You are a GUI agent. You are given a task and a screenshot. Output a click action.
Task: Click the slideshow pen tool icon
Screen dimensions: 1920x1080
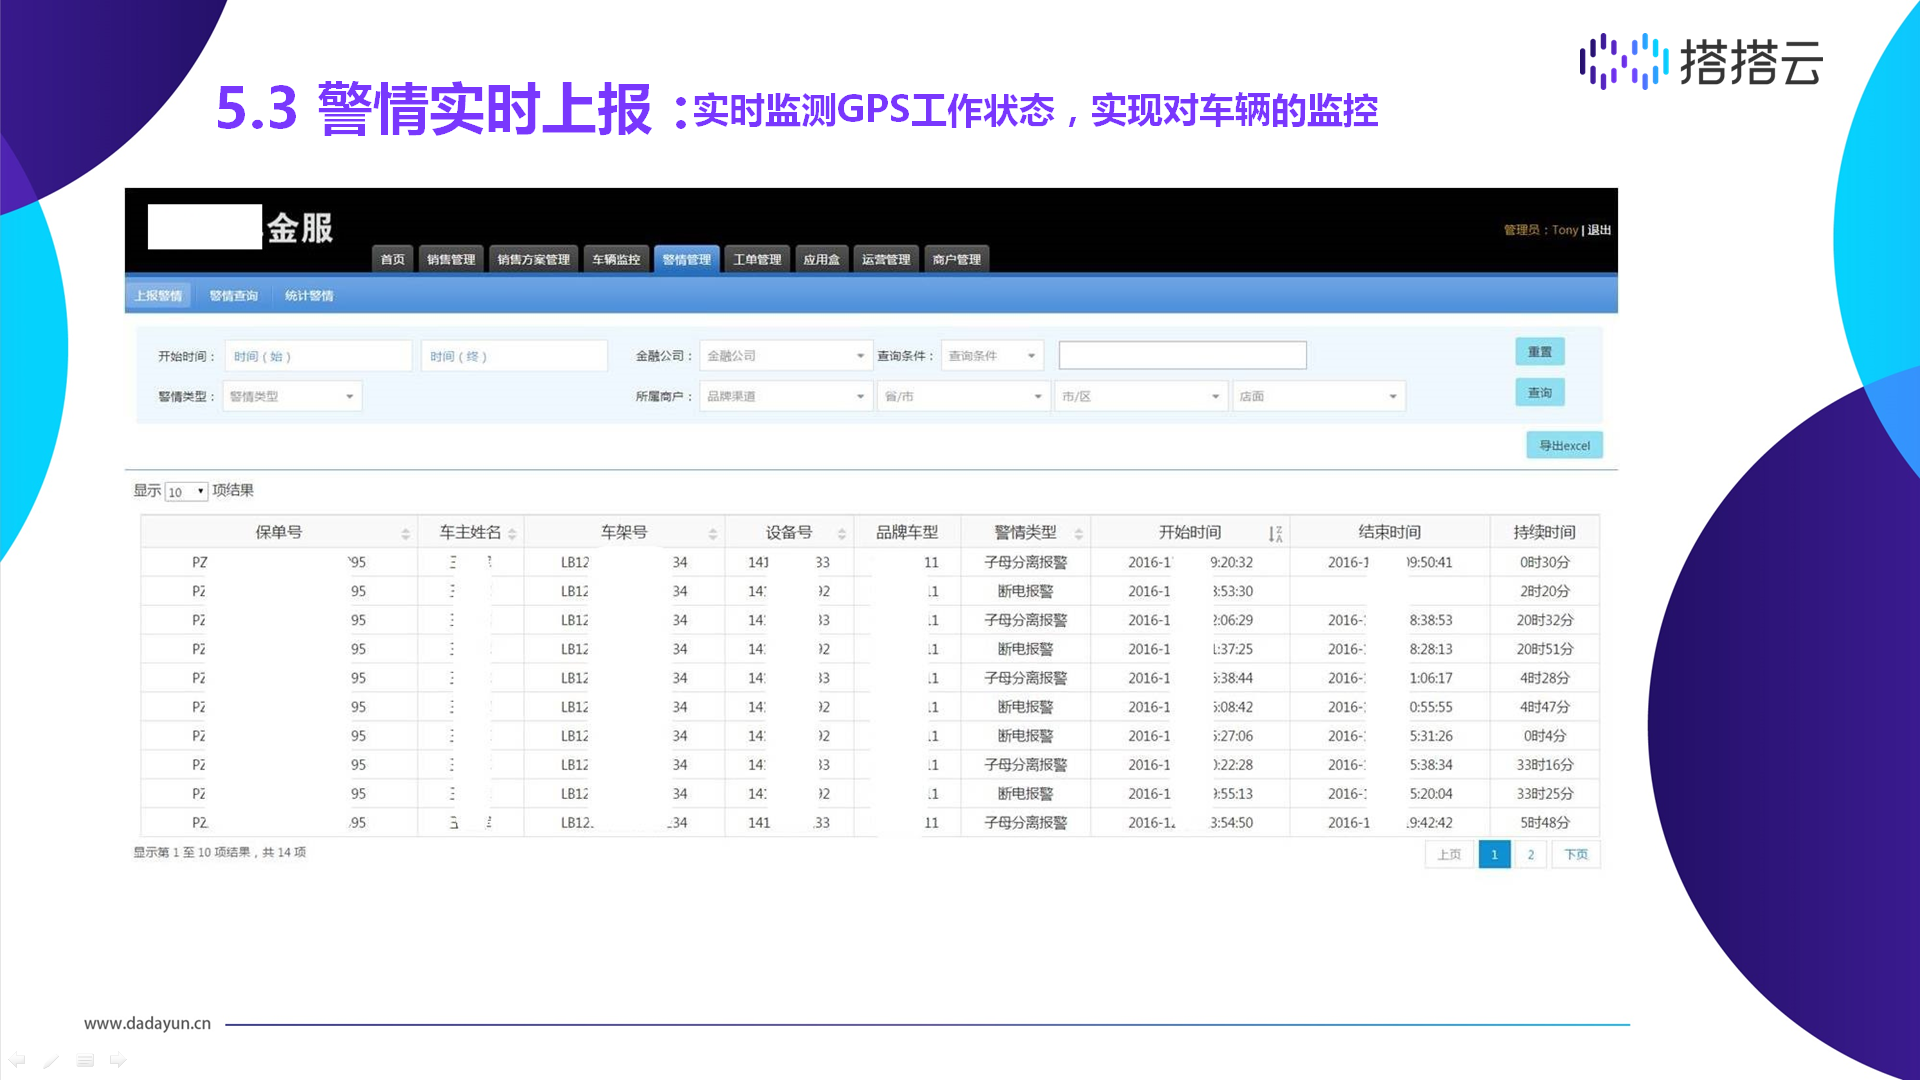coord(51,1061)
